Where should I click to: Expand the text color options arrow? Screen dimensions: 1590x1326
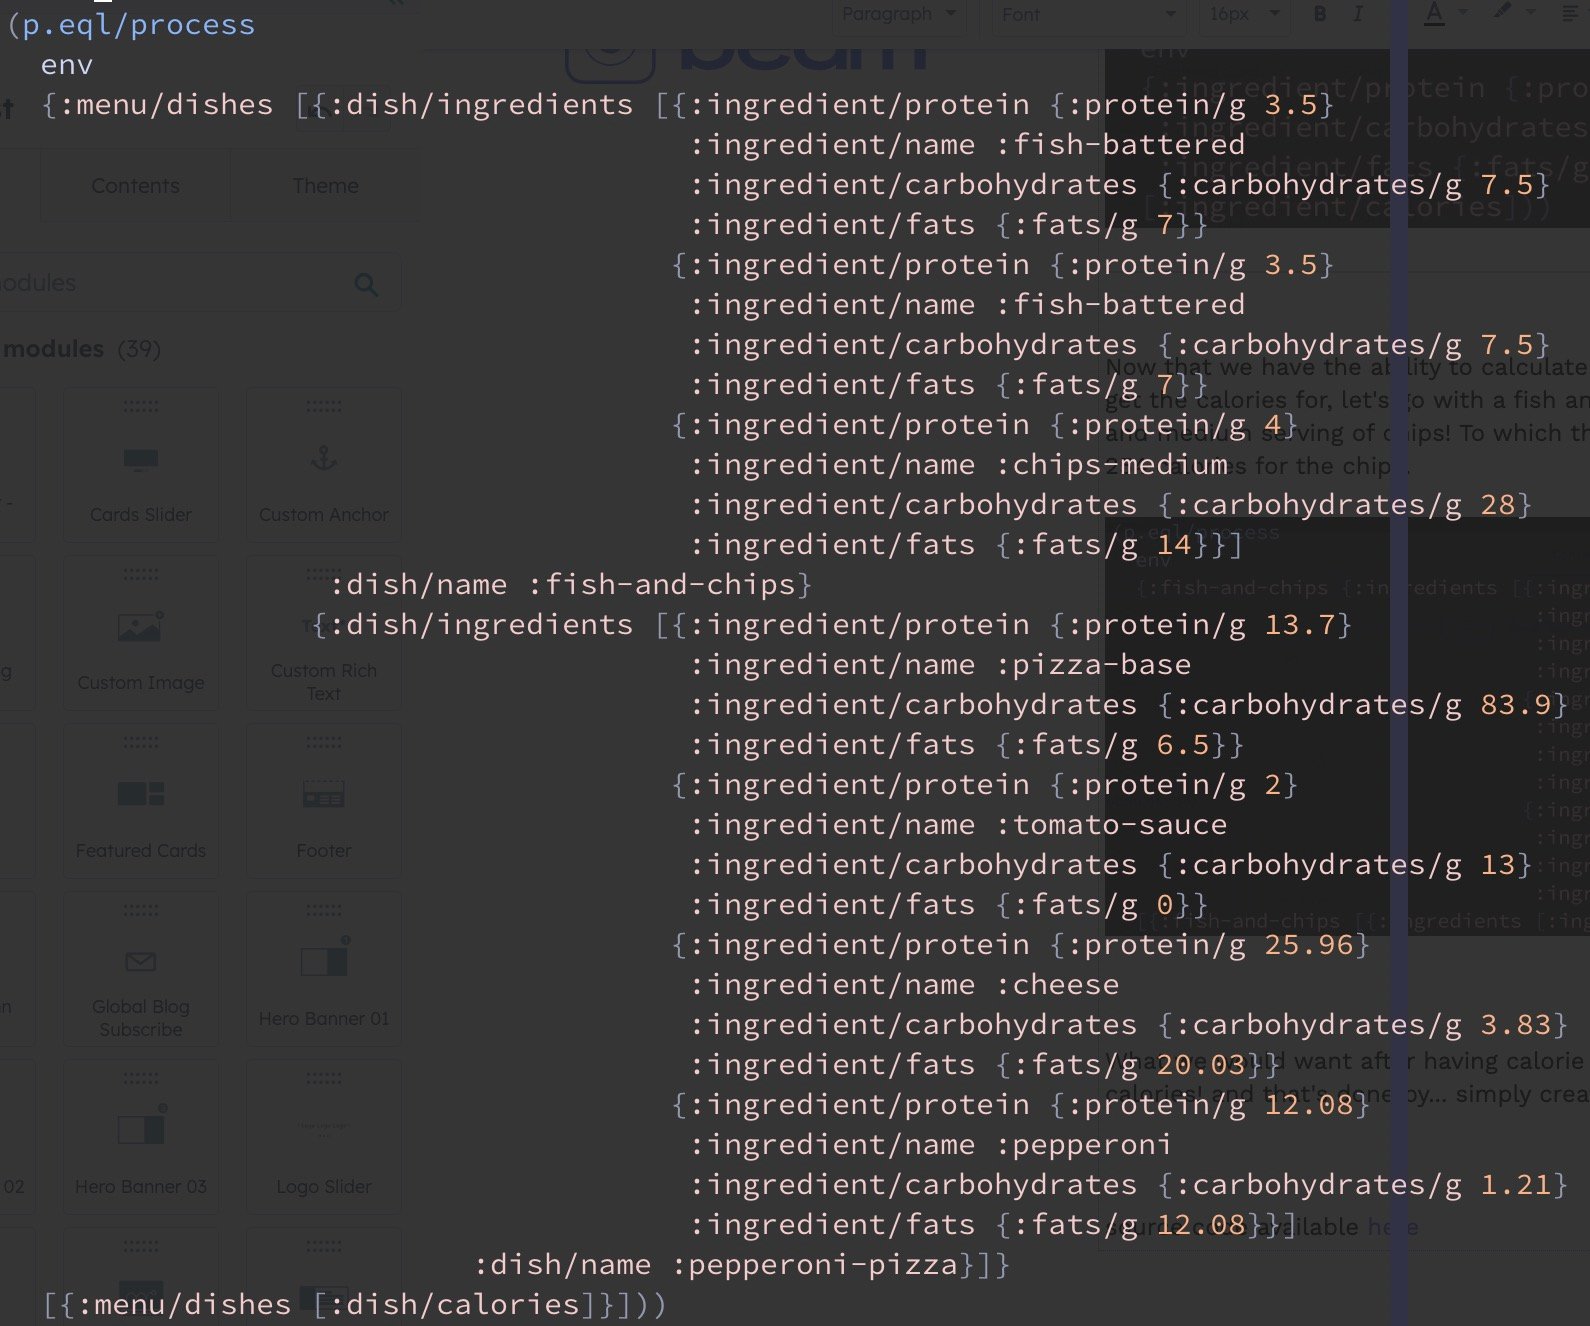pos(1463,12)
